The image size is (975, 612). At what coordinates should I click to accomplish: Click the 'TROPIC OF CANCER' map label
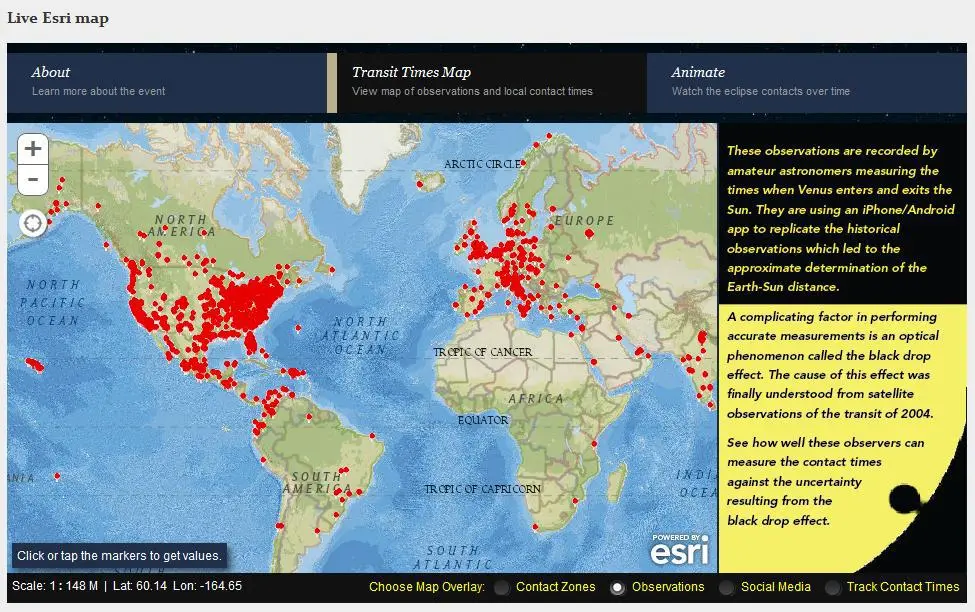[483, 352]
